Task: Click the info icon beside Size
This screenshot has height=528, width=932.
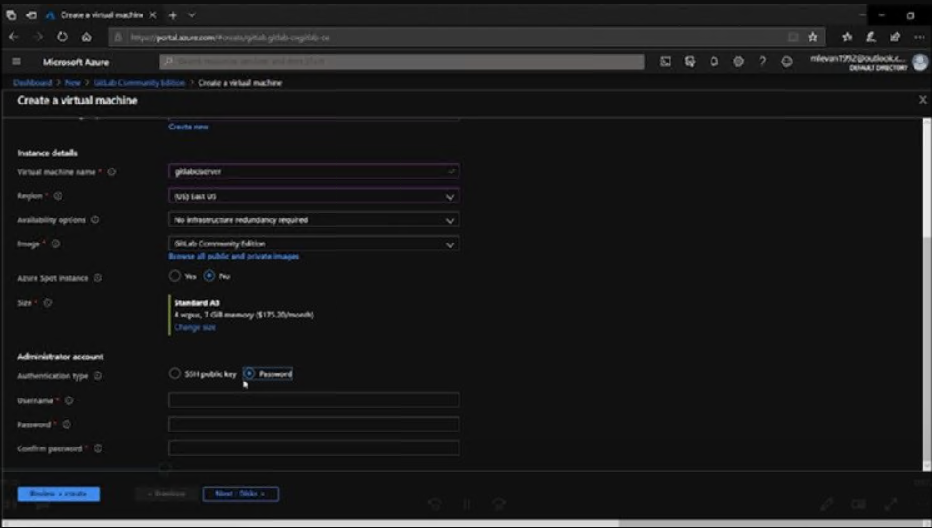Action: [48, 303]
